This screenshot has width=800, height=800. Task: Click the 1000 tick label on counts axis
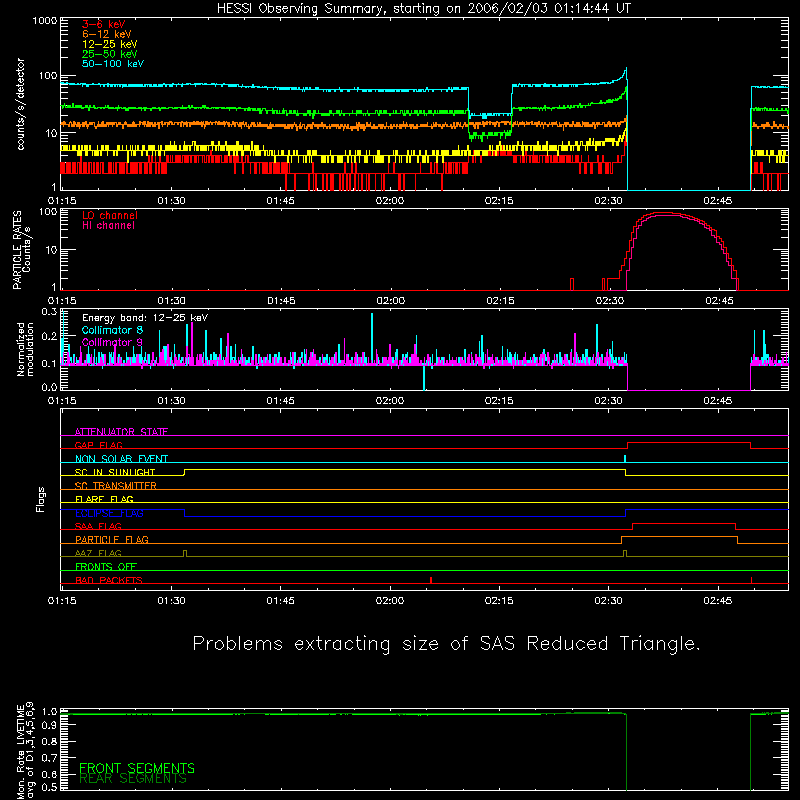pyautogui.click(x=44, y=21)
